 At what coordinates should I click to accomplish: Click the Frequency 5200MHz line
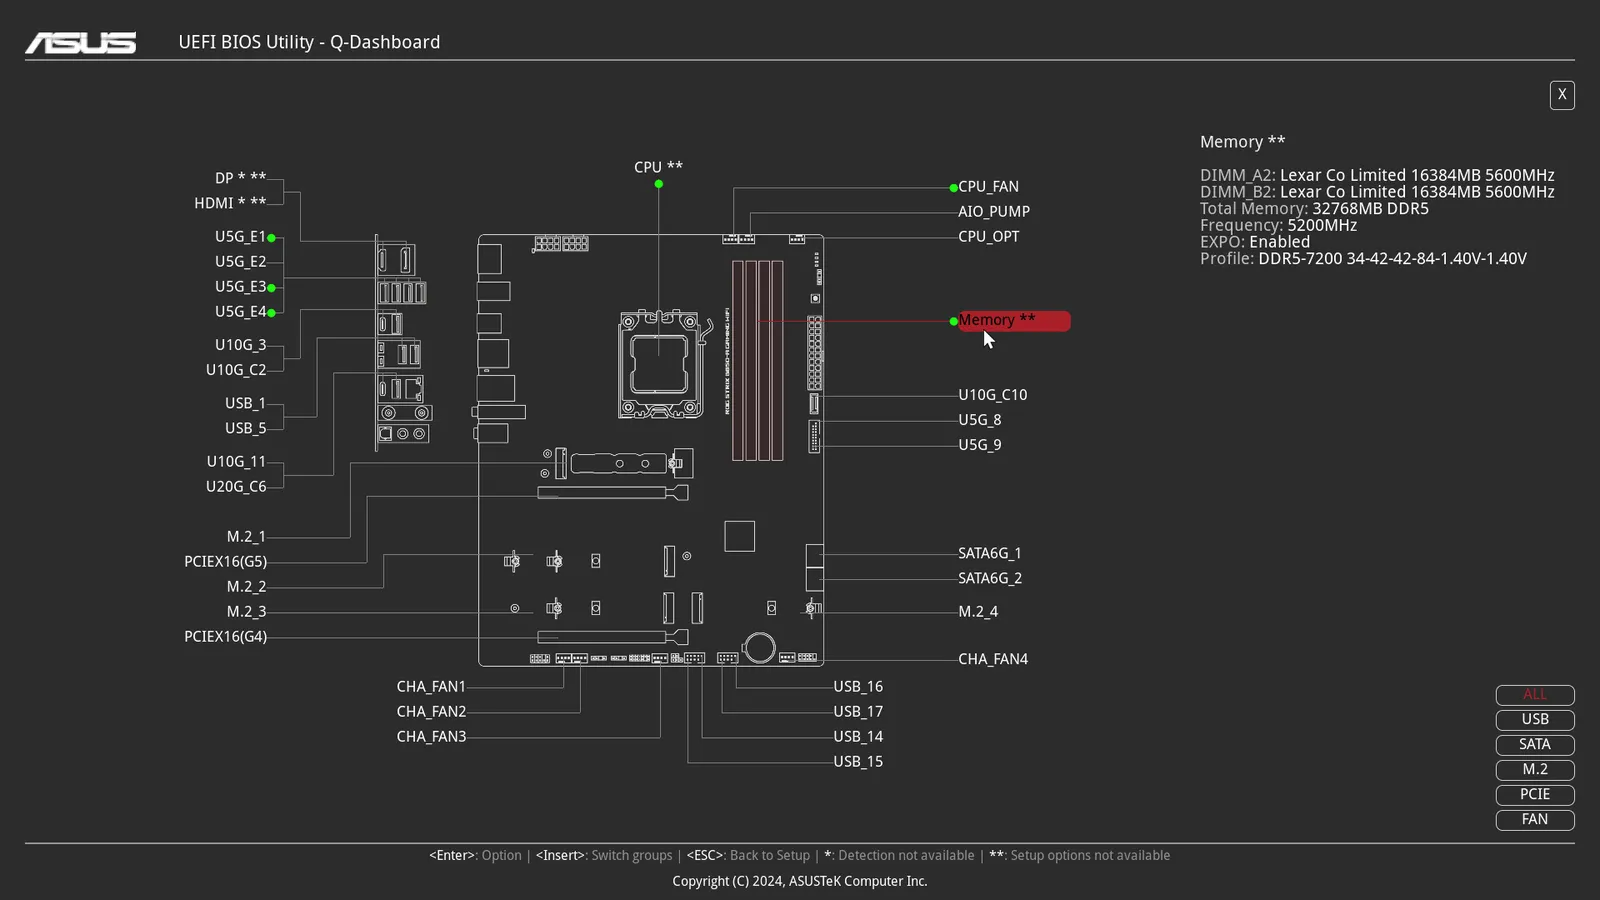(1278, 226)
